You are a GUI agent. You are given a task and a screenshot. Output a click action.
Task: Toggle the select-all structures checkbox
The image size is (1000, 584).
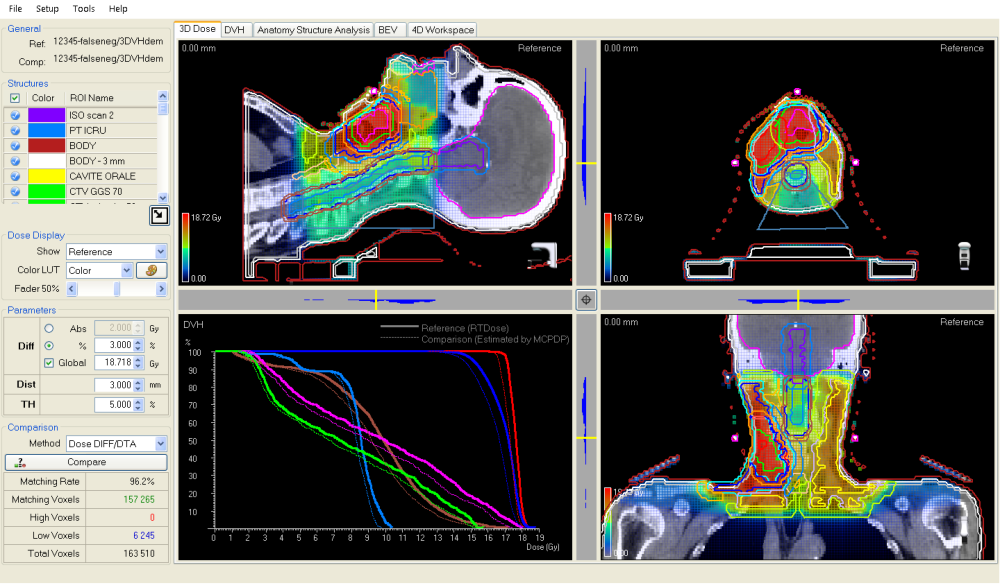(15, 98)
